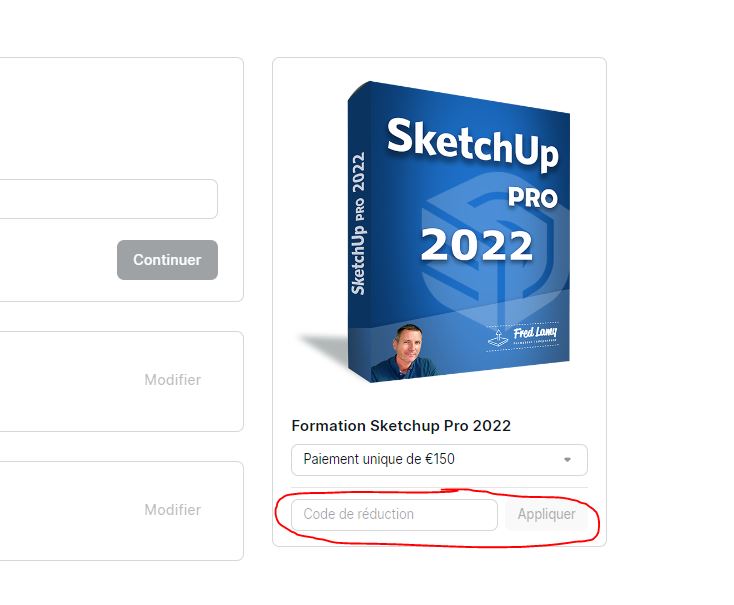Image resolution: width=734 pixels, height=605 pixels.
Task: Click the second Modifier link below
Action: click(172, 509)
